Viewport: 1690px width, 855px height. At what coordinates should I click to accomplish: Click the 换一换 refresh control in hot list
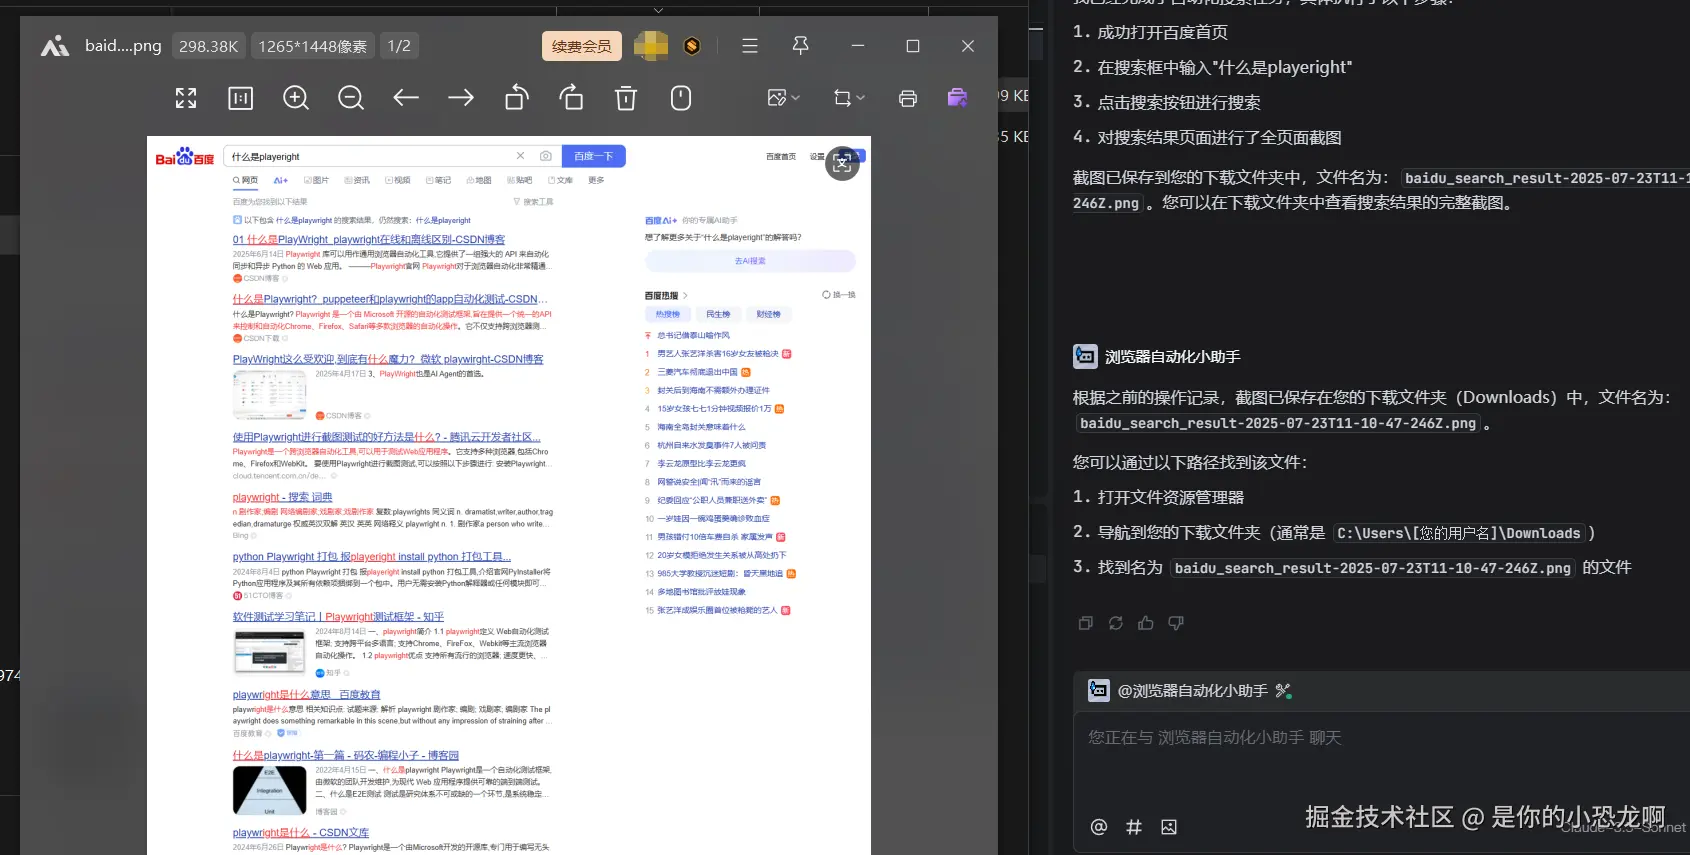coord(839,295)
